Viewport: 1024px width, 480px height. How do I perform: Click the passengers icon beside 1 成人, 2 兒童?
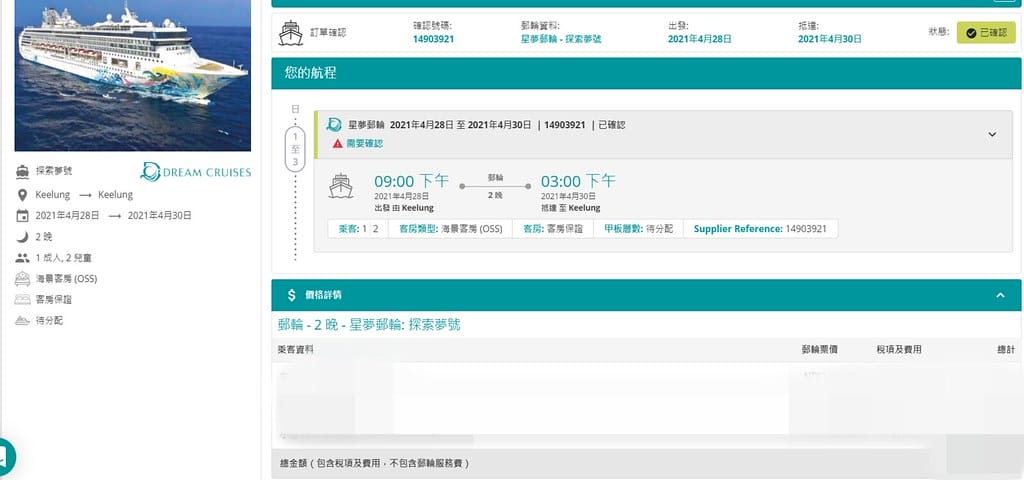(22, 258)
